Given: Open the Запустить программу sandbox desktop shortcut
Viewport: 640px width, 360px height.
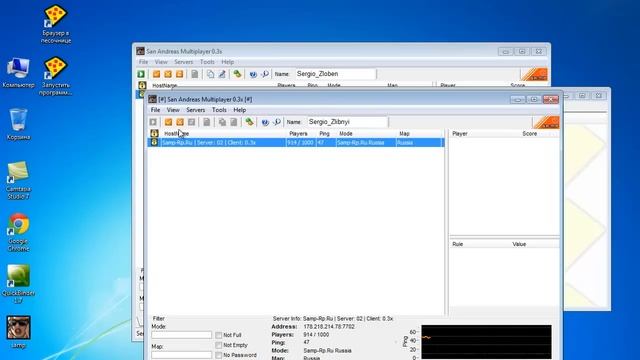Looking at the screenshot, I should 56,76.
